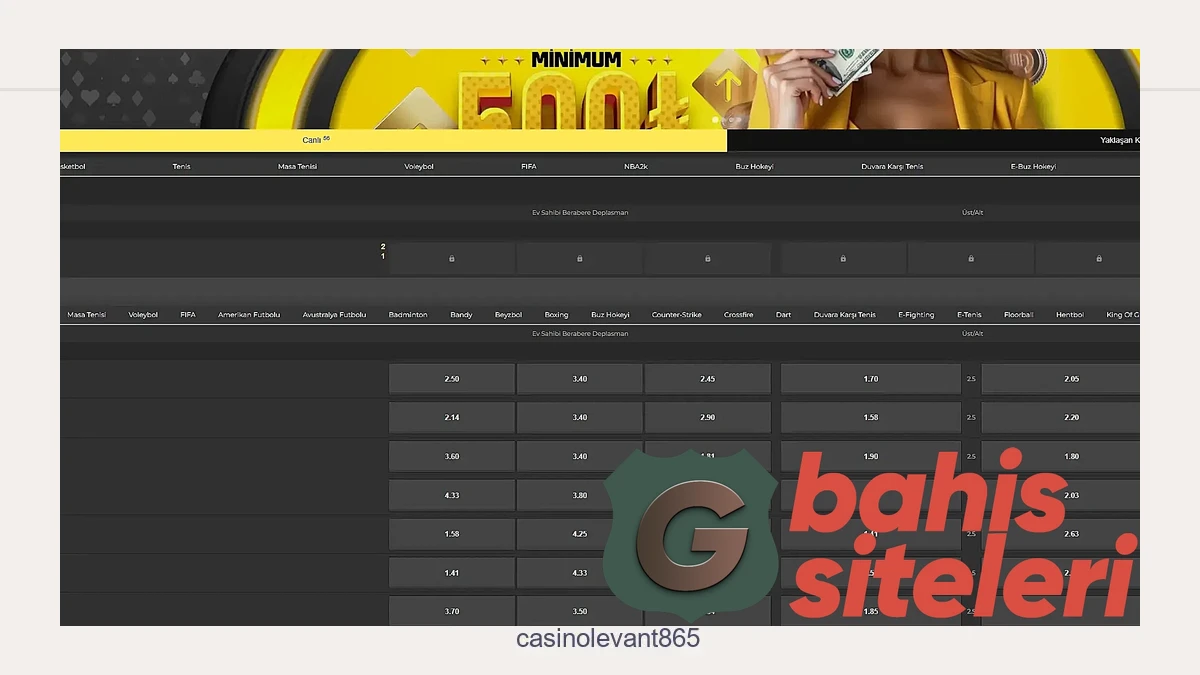Click the yellow up arrow in banner

pyautogui.click(x=727, y=88)
